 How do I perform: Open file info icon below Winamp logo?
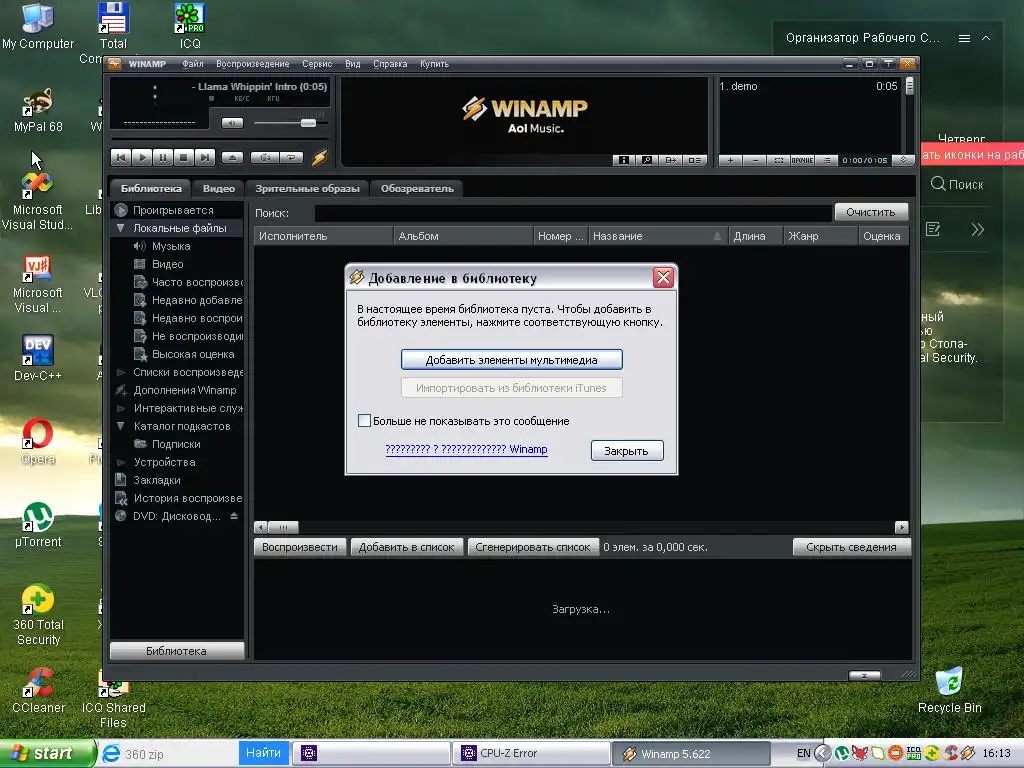(624, 160)
